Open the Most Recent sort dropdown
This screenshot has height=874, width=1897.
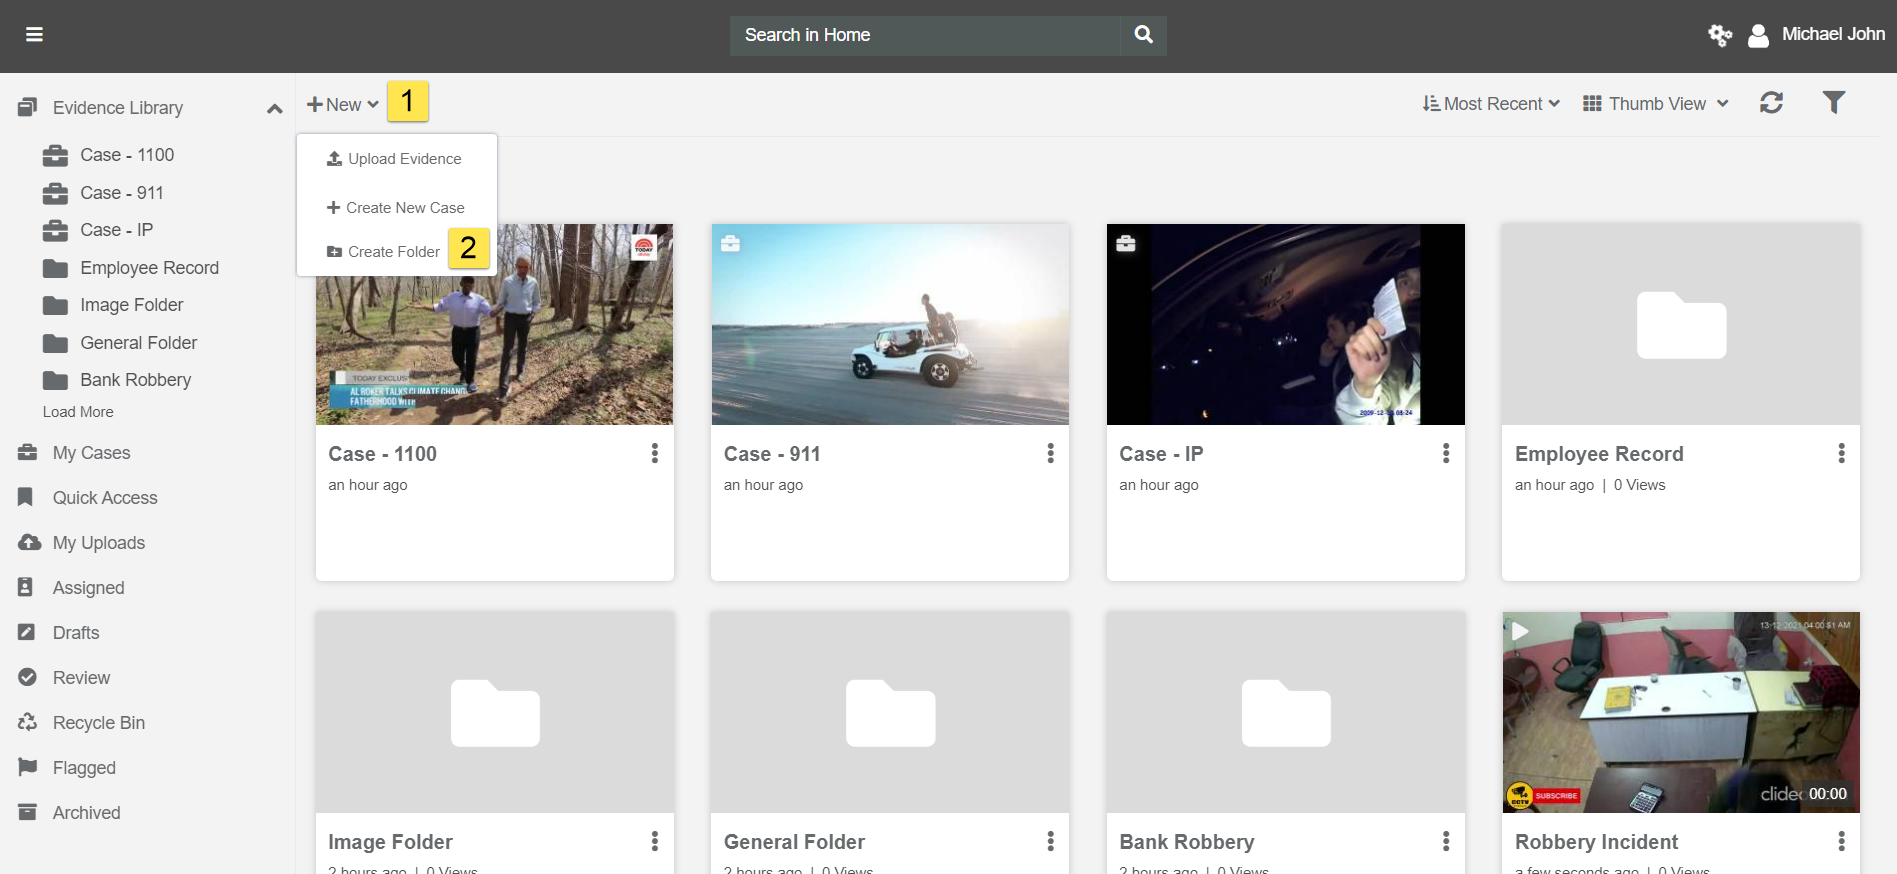click(1491, 104)
